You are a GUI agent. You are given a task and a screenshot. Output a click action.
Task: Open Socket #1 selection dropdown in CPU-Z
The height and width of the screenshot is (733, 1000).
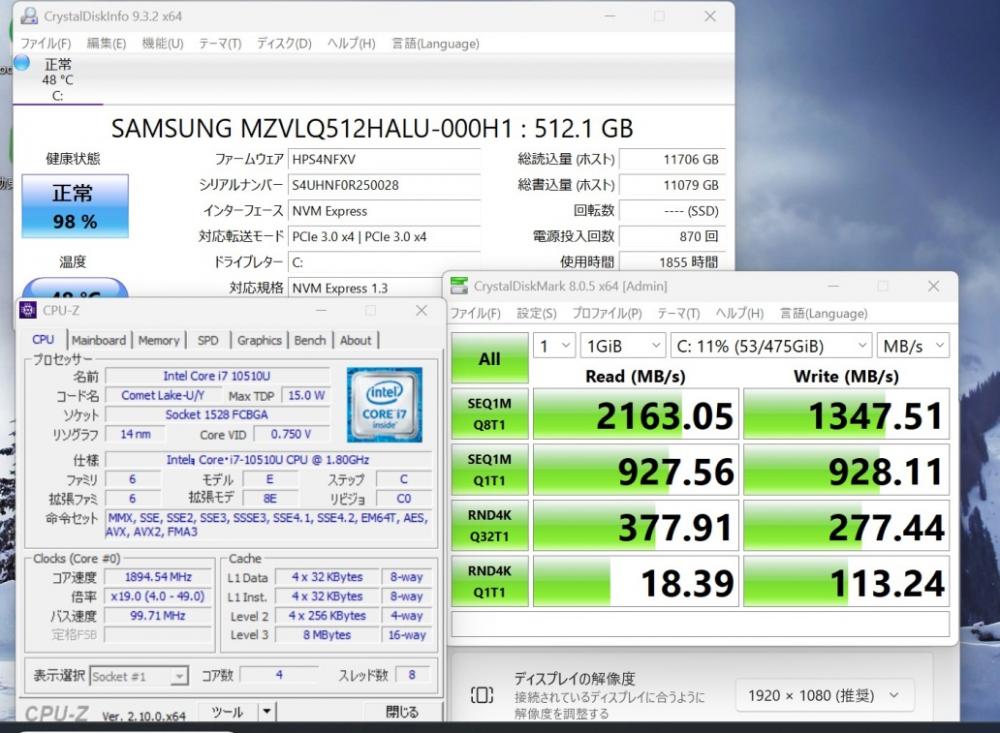pyautogui.click(x=138, y=676)
